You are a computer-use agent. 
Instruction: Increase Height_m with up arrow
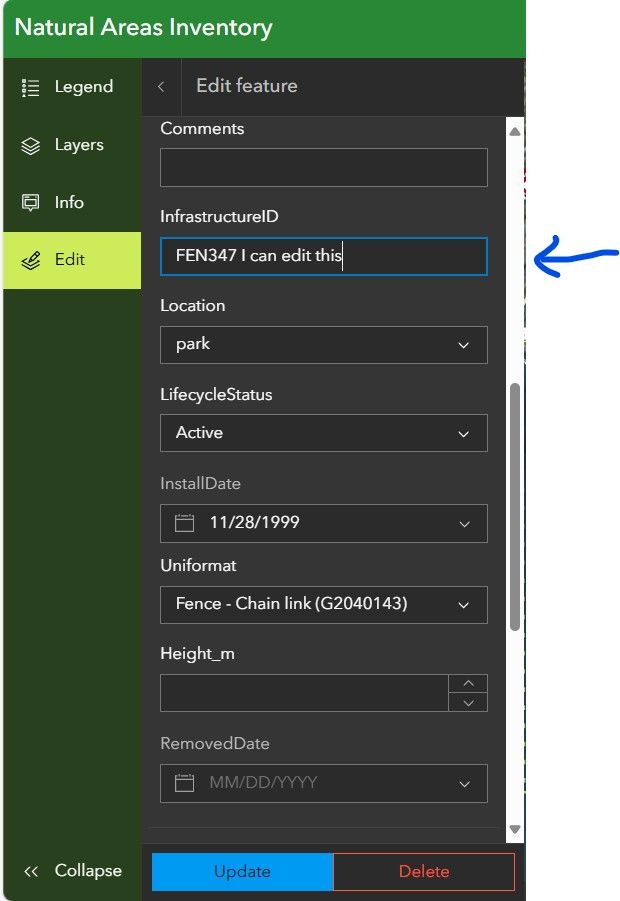468,684
